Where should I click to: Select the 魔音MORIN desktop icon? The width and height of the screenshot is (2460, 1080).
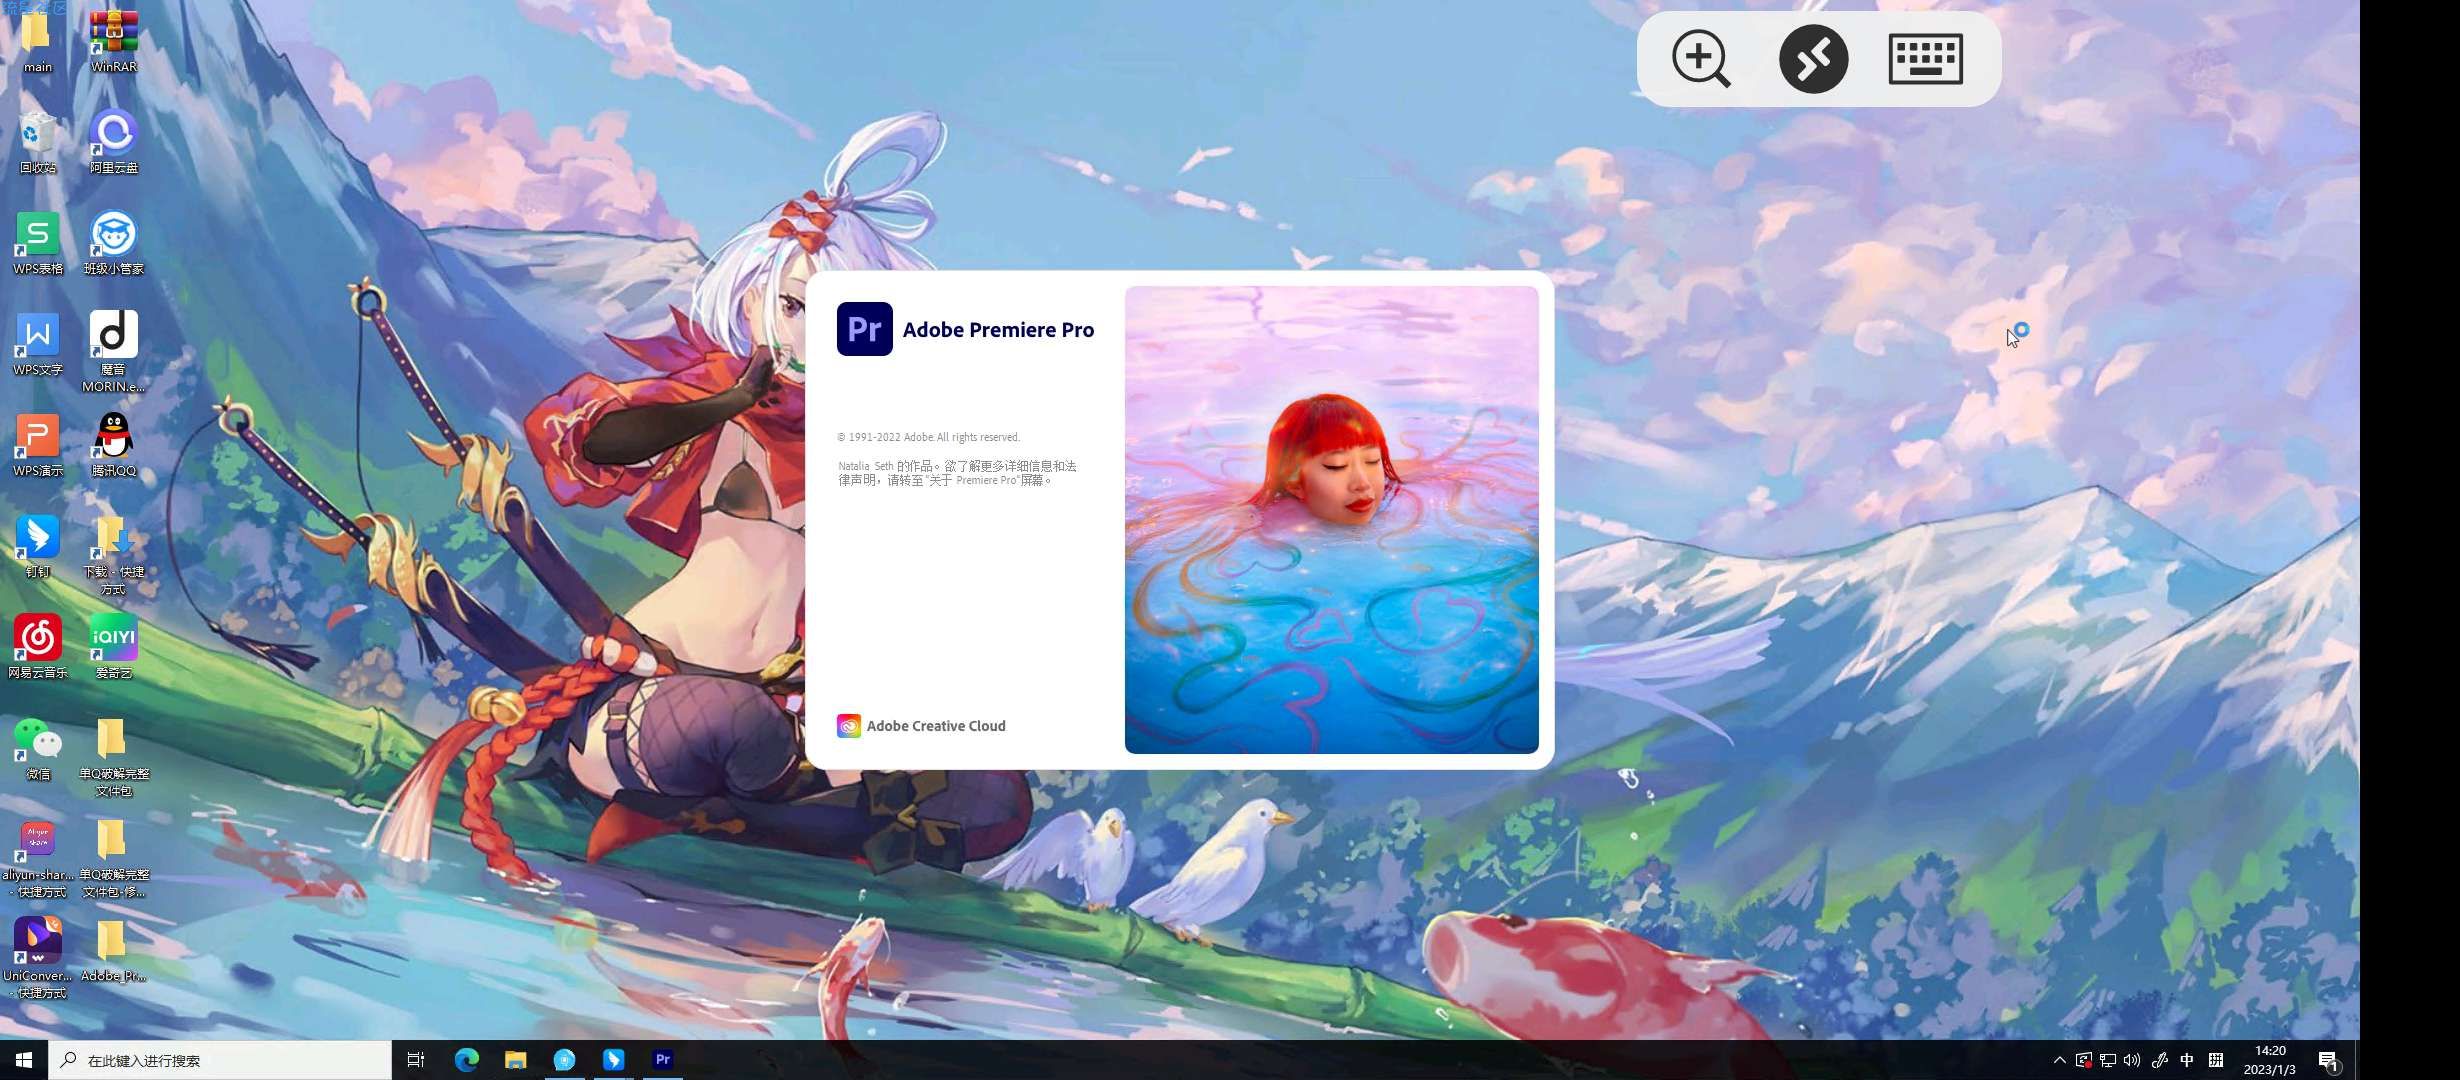point(113,351)
